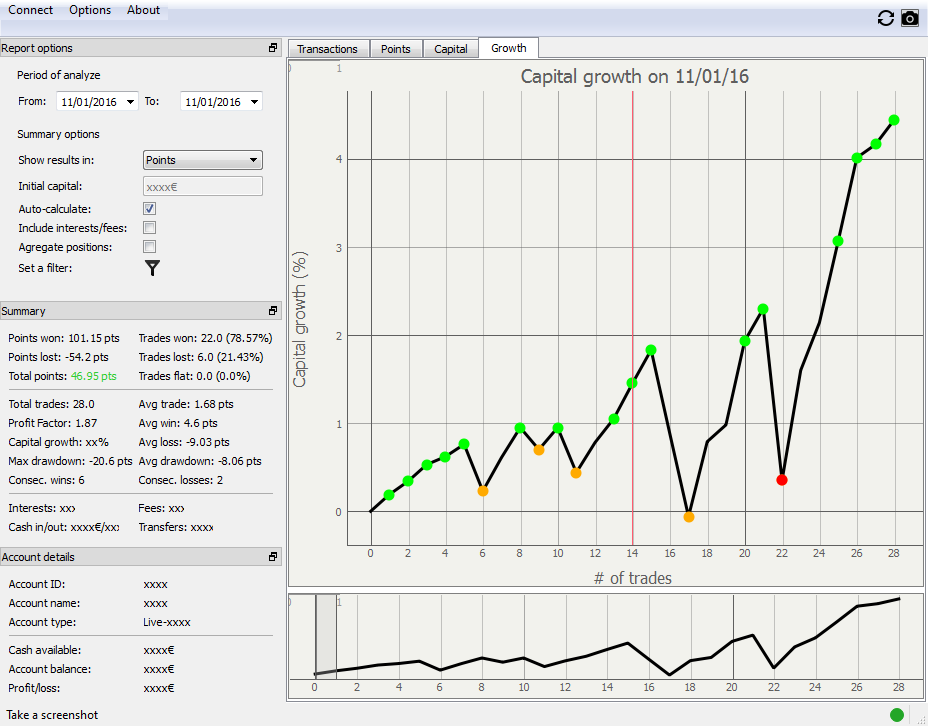Click the refresh icon at top right

point(885,18)
